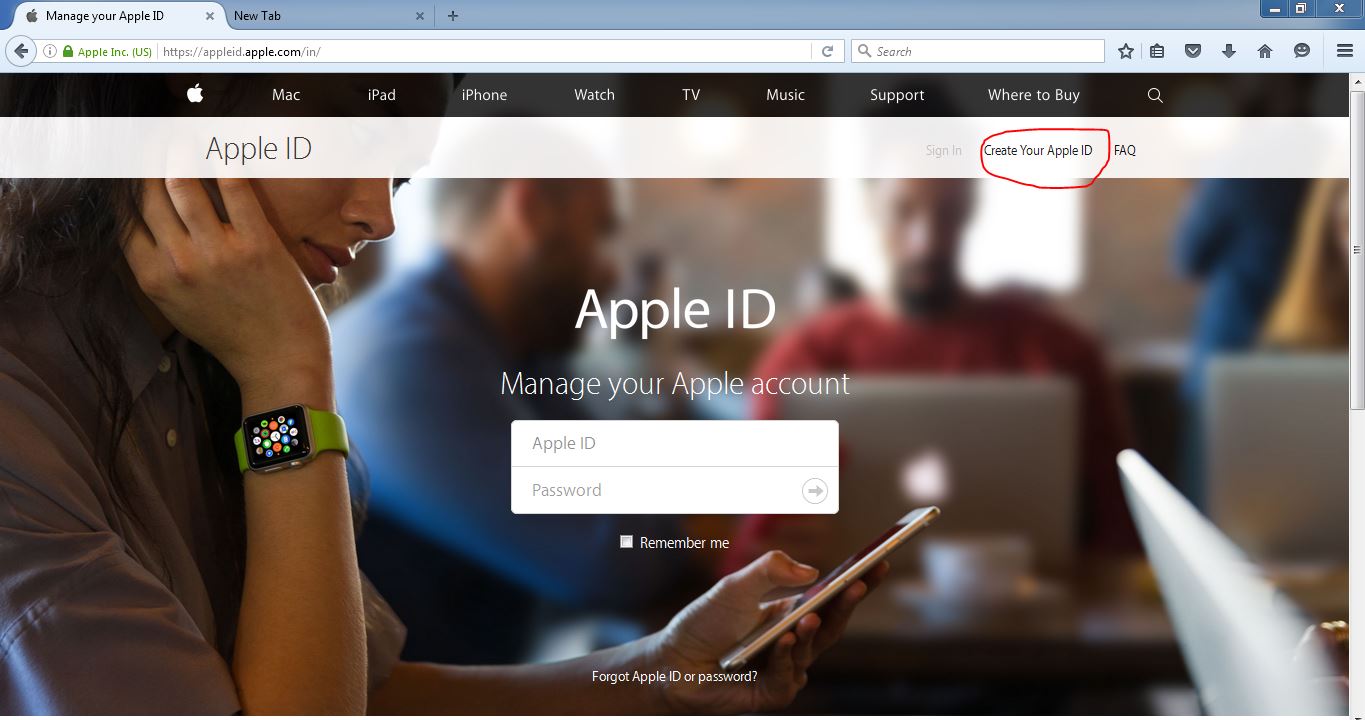
Task: Open the Watch menu item
Action: [x=594, y=95]
